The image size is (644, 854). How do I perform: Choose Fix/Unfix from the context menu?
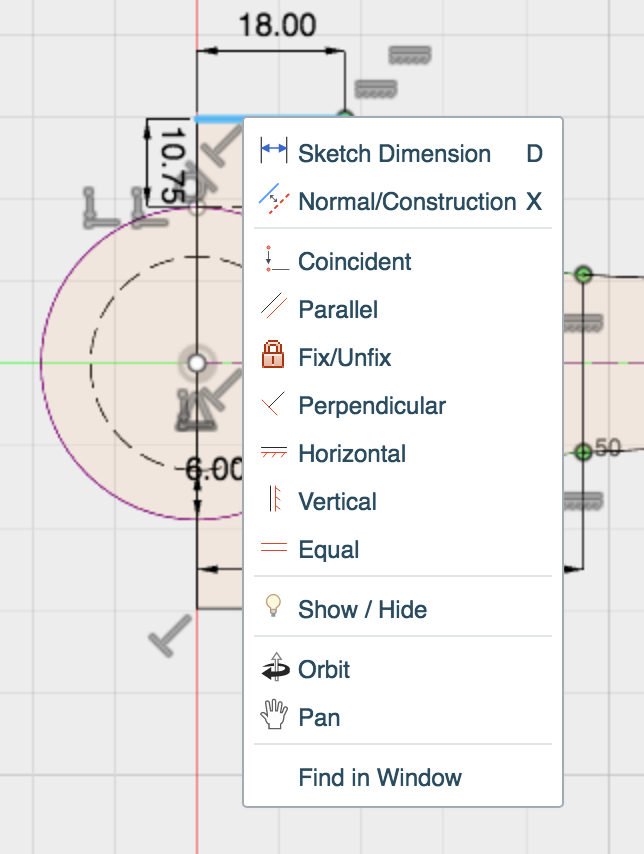coord(345,357)
